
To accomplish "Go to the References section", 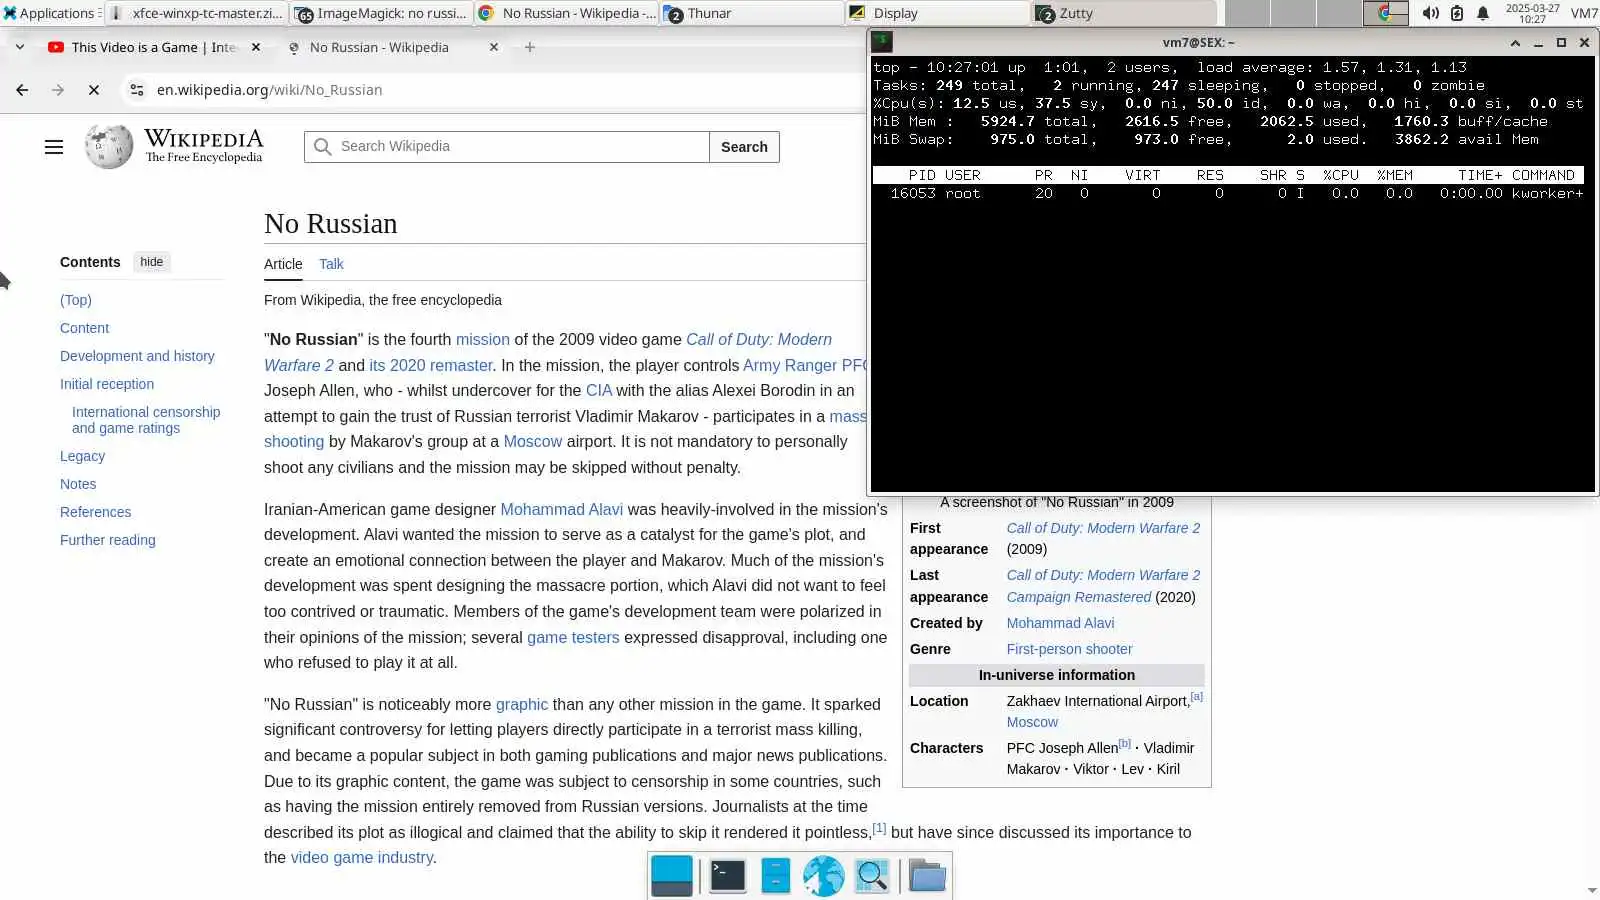I will (x=95, y=512).
